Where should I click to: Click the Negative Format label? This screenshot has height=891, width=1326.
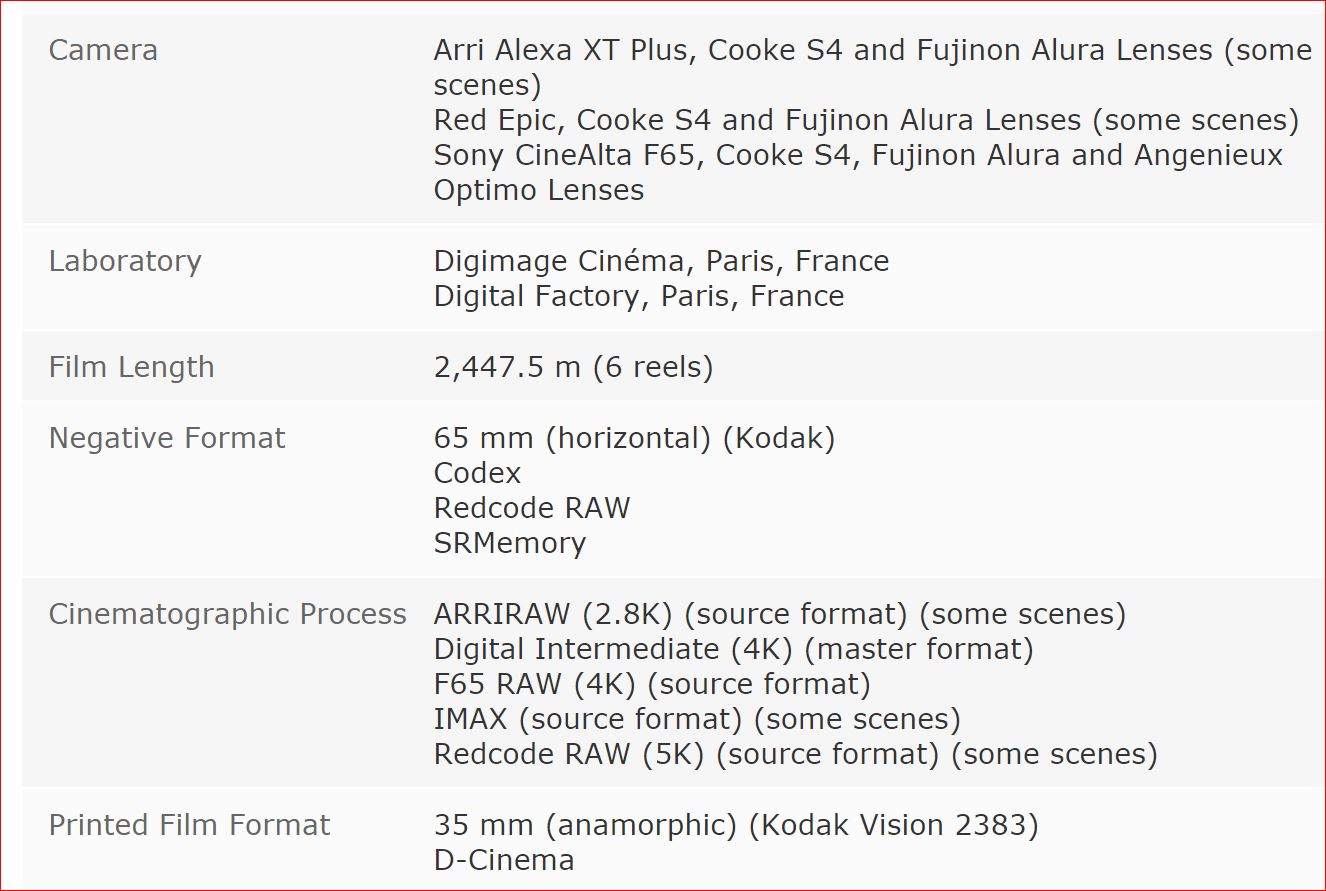coord(167,438)
